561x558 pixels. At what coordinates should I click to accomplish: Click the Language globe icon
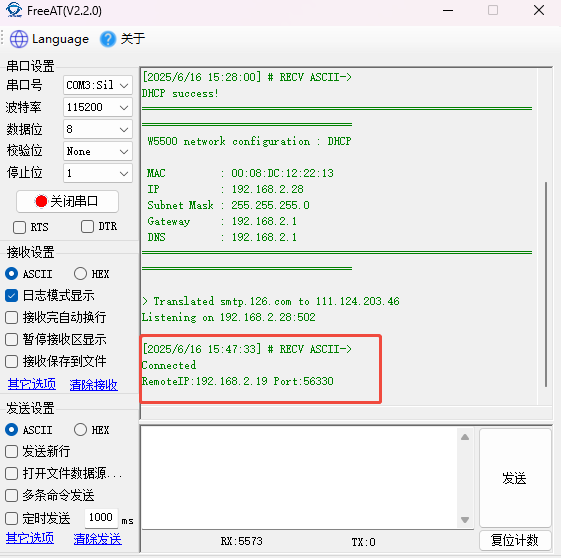[x=19, y=39]
